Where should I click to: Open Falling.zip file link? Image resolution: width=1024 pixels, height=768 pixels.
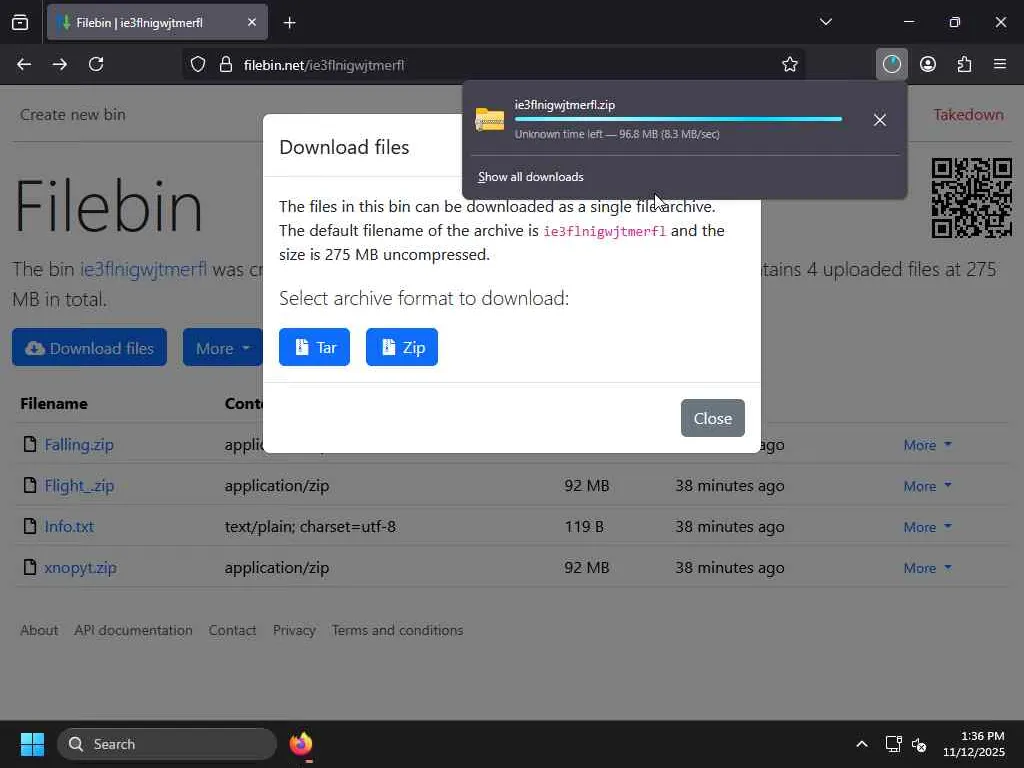pos(78,445)
